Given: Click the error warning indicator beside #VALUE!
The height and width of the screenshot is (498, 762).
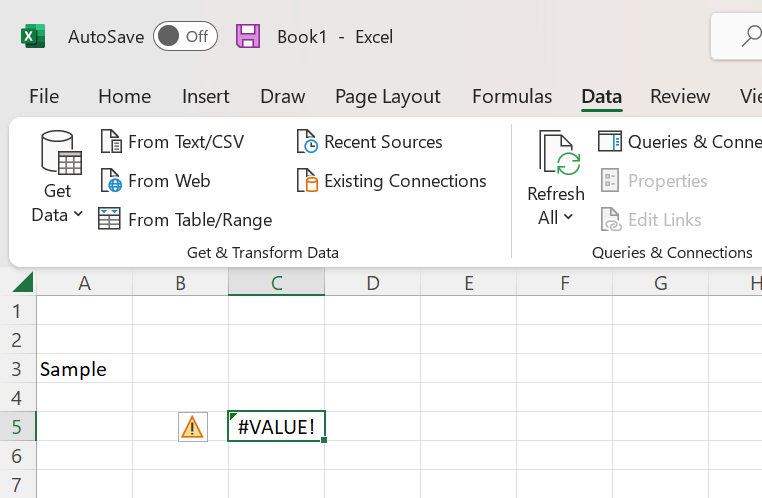Looking at the screenshot, I should pos(192,427).
